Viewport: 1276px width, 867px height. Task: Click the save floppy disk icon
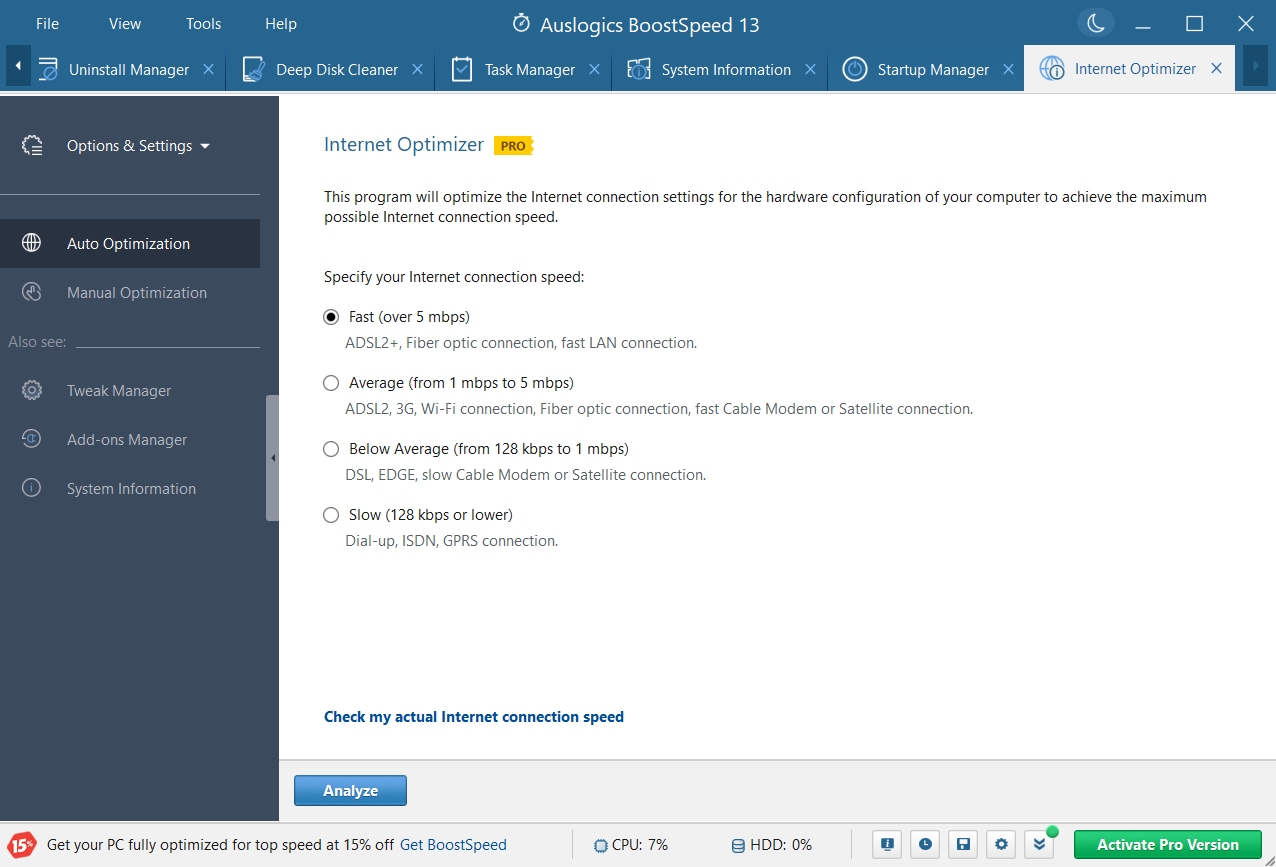pyautogui.click(x=963, y=844)
